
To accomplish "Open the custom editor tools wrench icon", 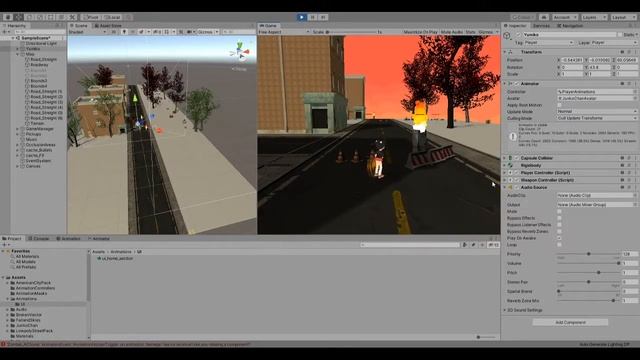I will point(72,17).
